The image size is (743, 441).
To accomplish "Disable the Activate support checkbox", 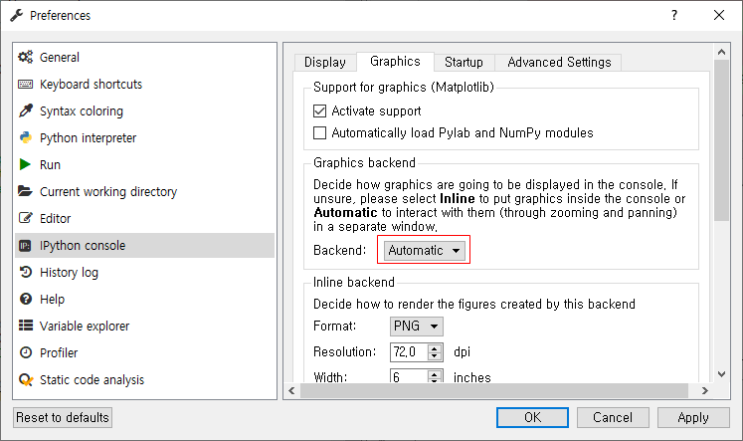I will 320,111.
